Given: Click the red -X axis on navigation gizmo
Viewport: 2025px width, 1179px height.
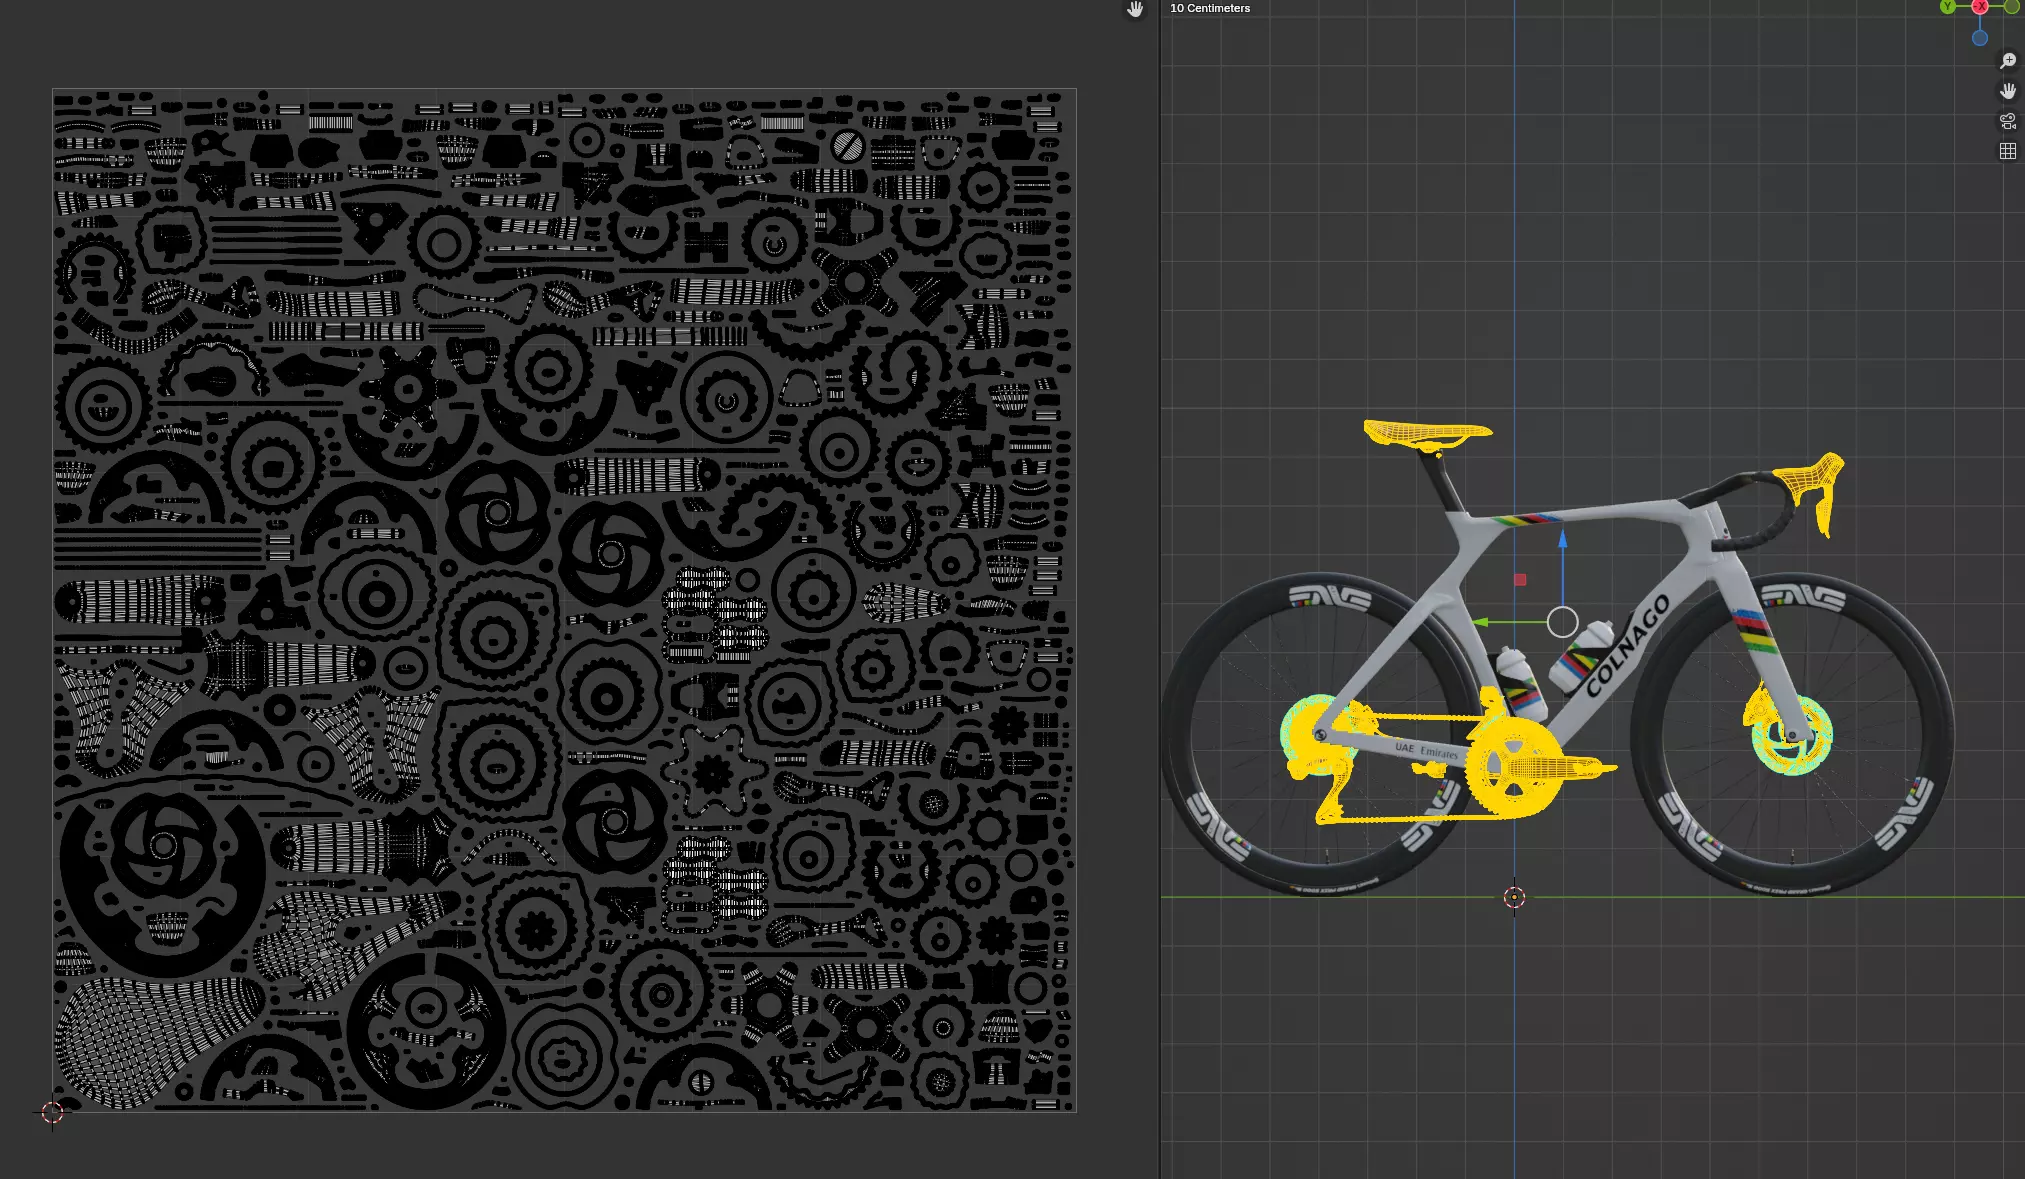Looking at the screenshot, I should [1979, 7].
